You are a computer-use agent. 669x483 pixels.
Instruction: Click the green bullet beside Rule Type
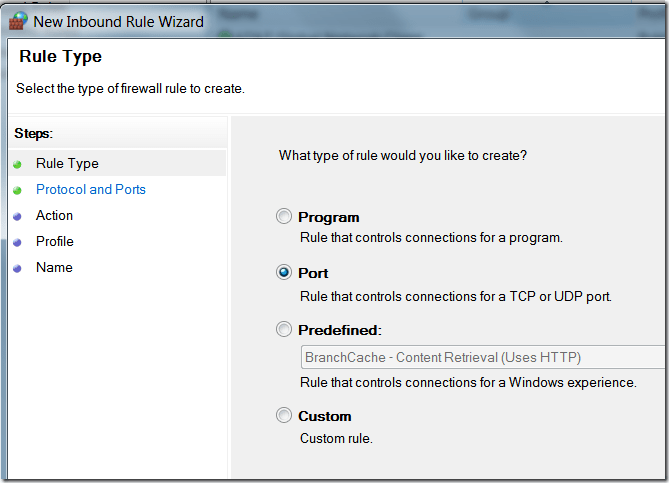click(x=17, y=164)
